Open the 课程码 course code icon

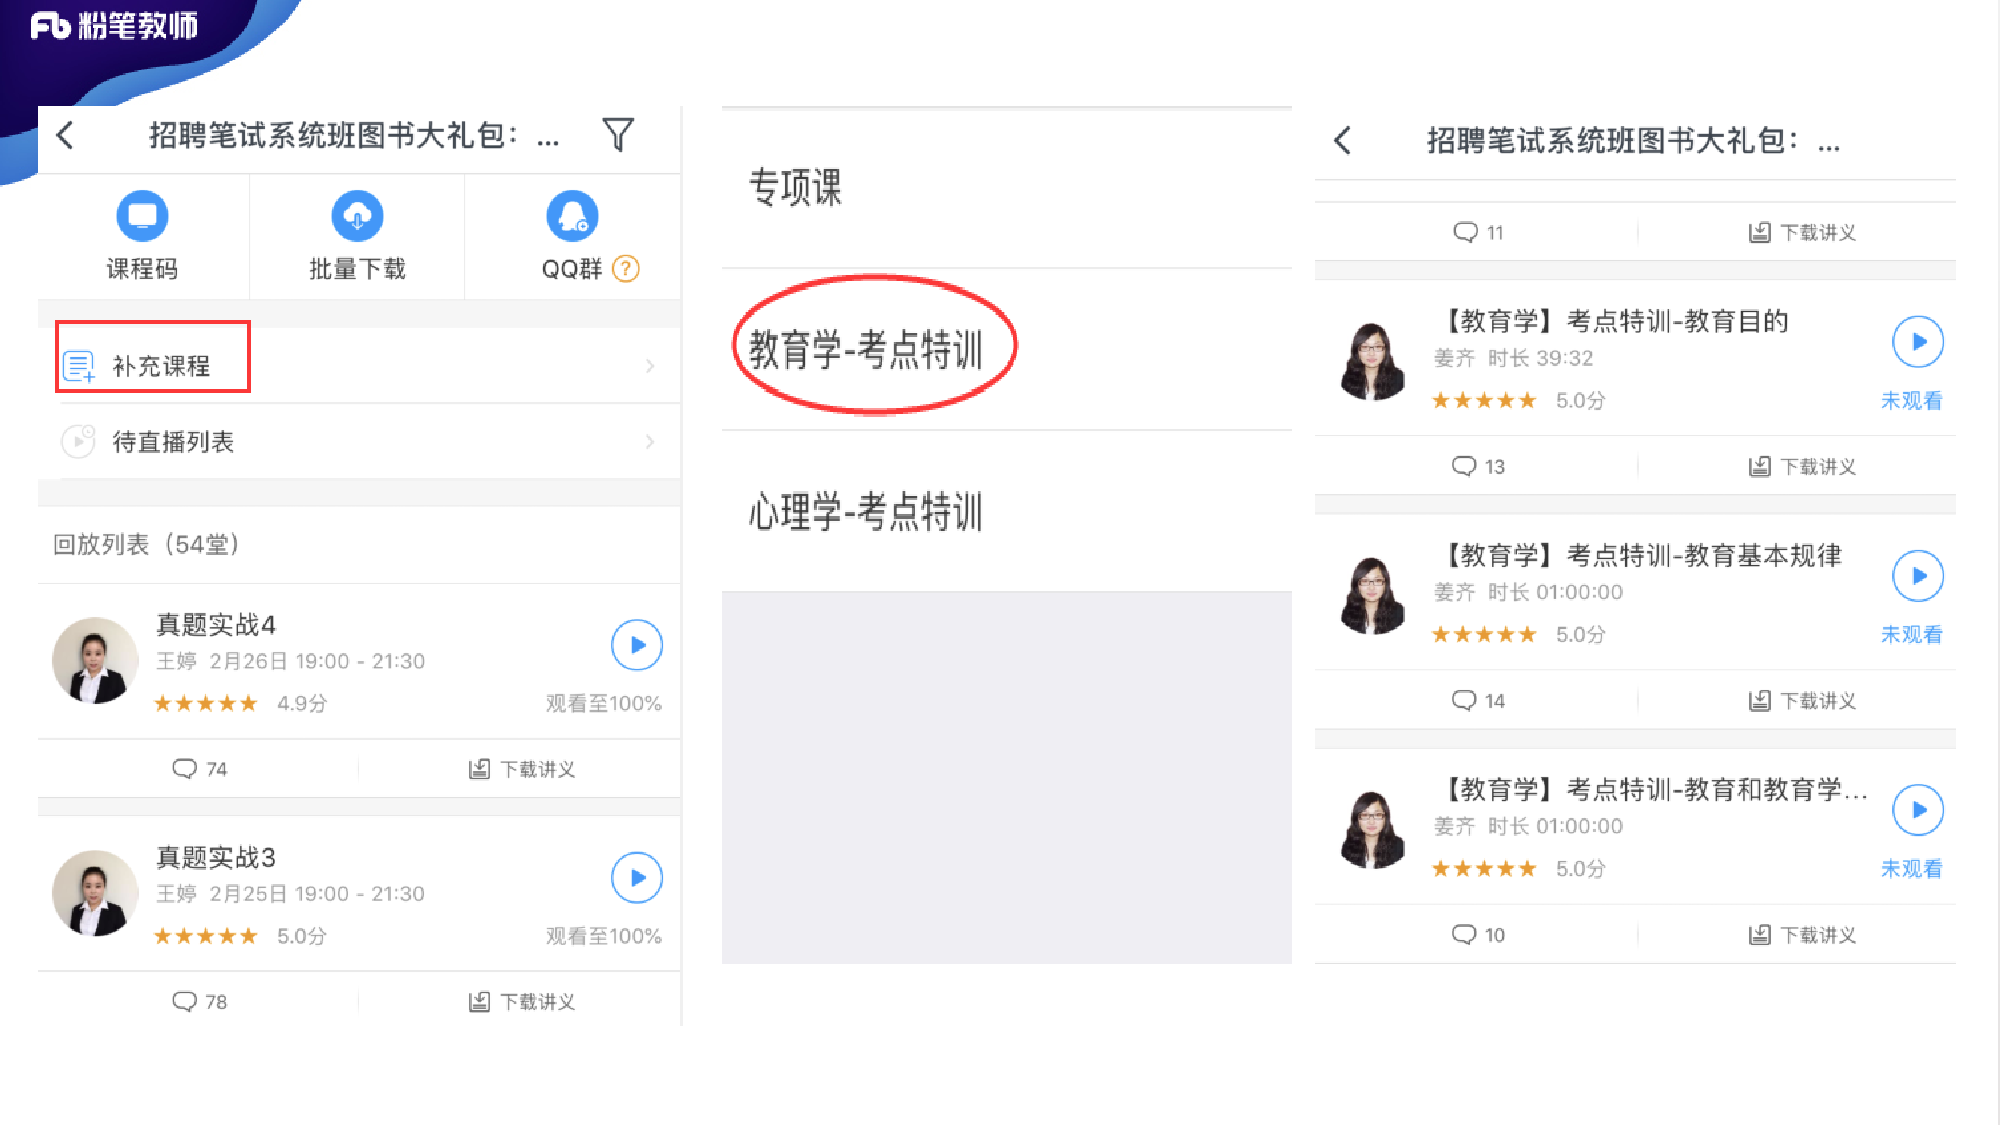(142, 216)
